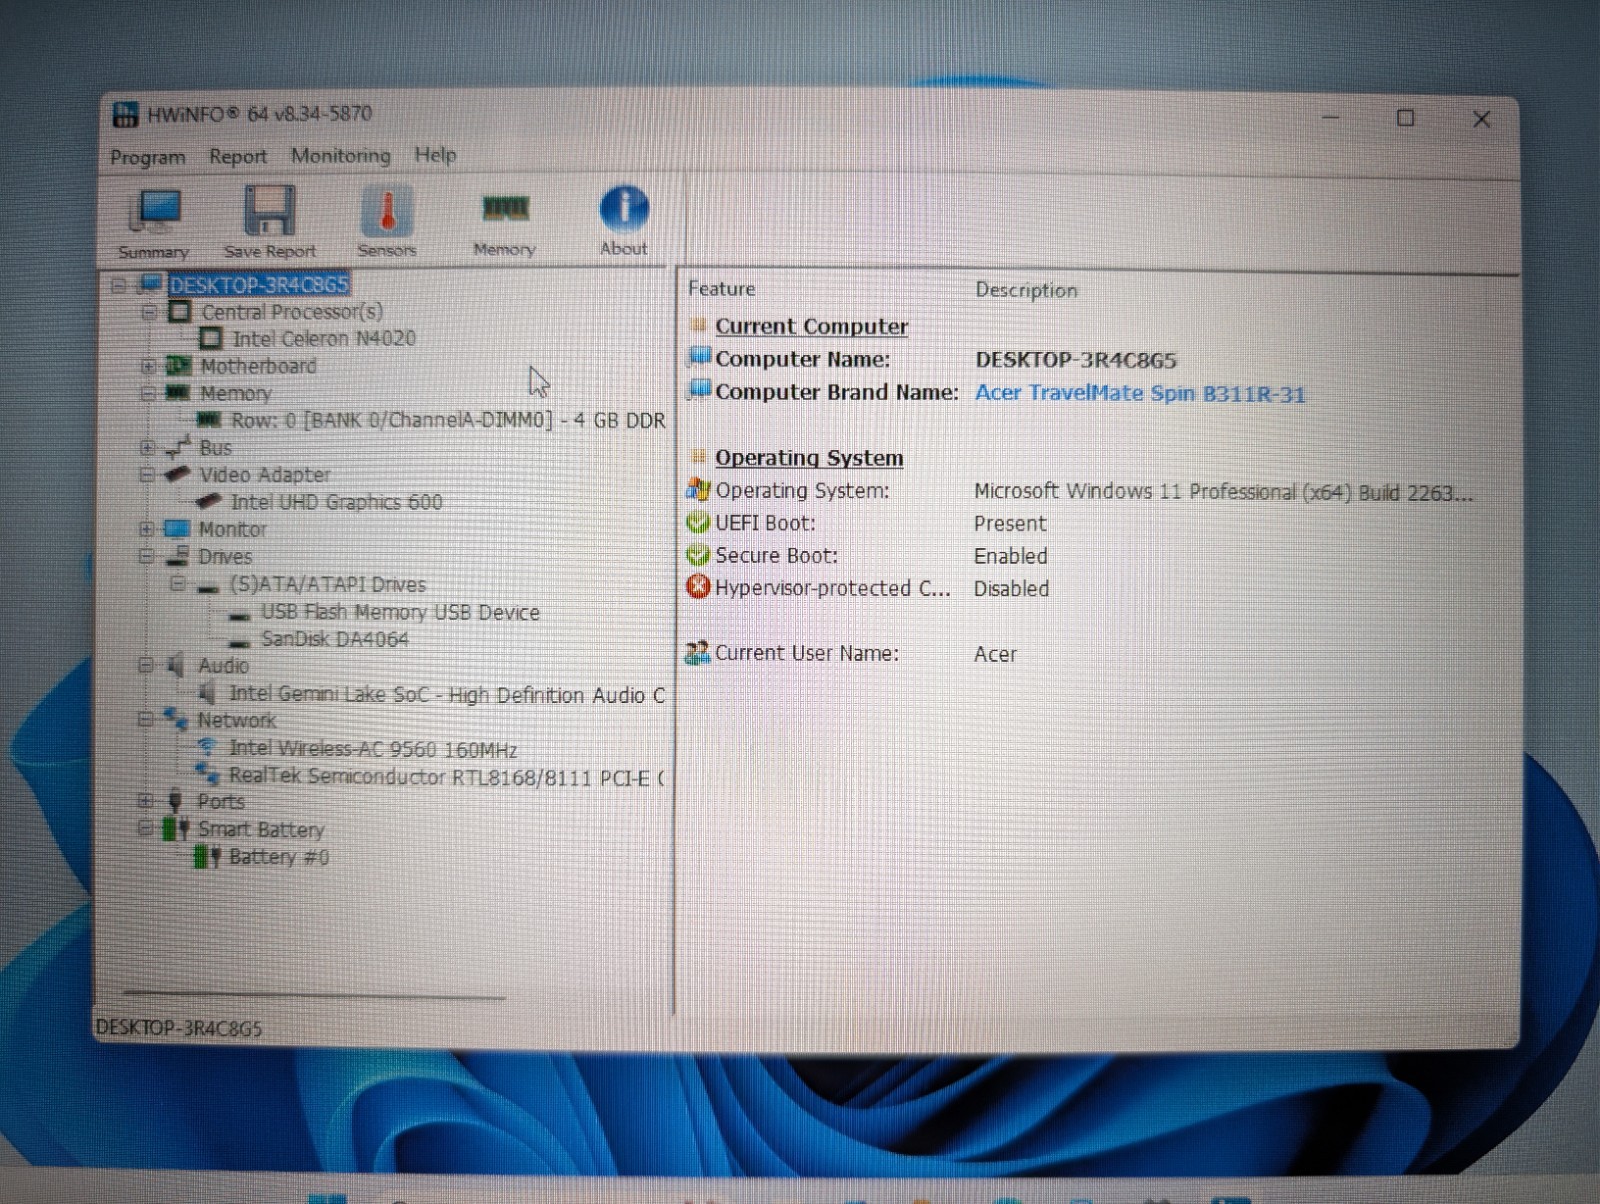Screen dimensions: 1600x1204
Task: Collapse the (S)ATA/ATAPI Drives node
Action: point(177,583)
